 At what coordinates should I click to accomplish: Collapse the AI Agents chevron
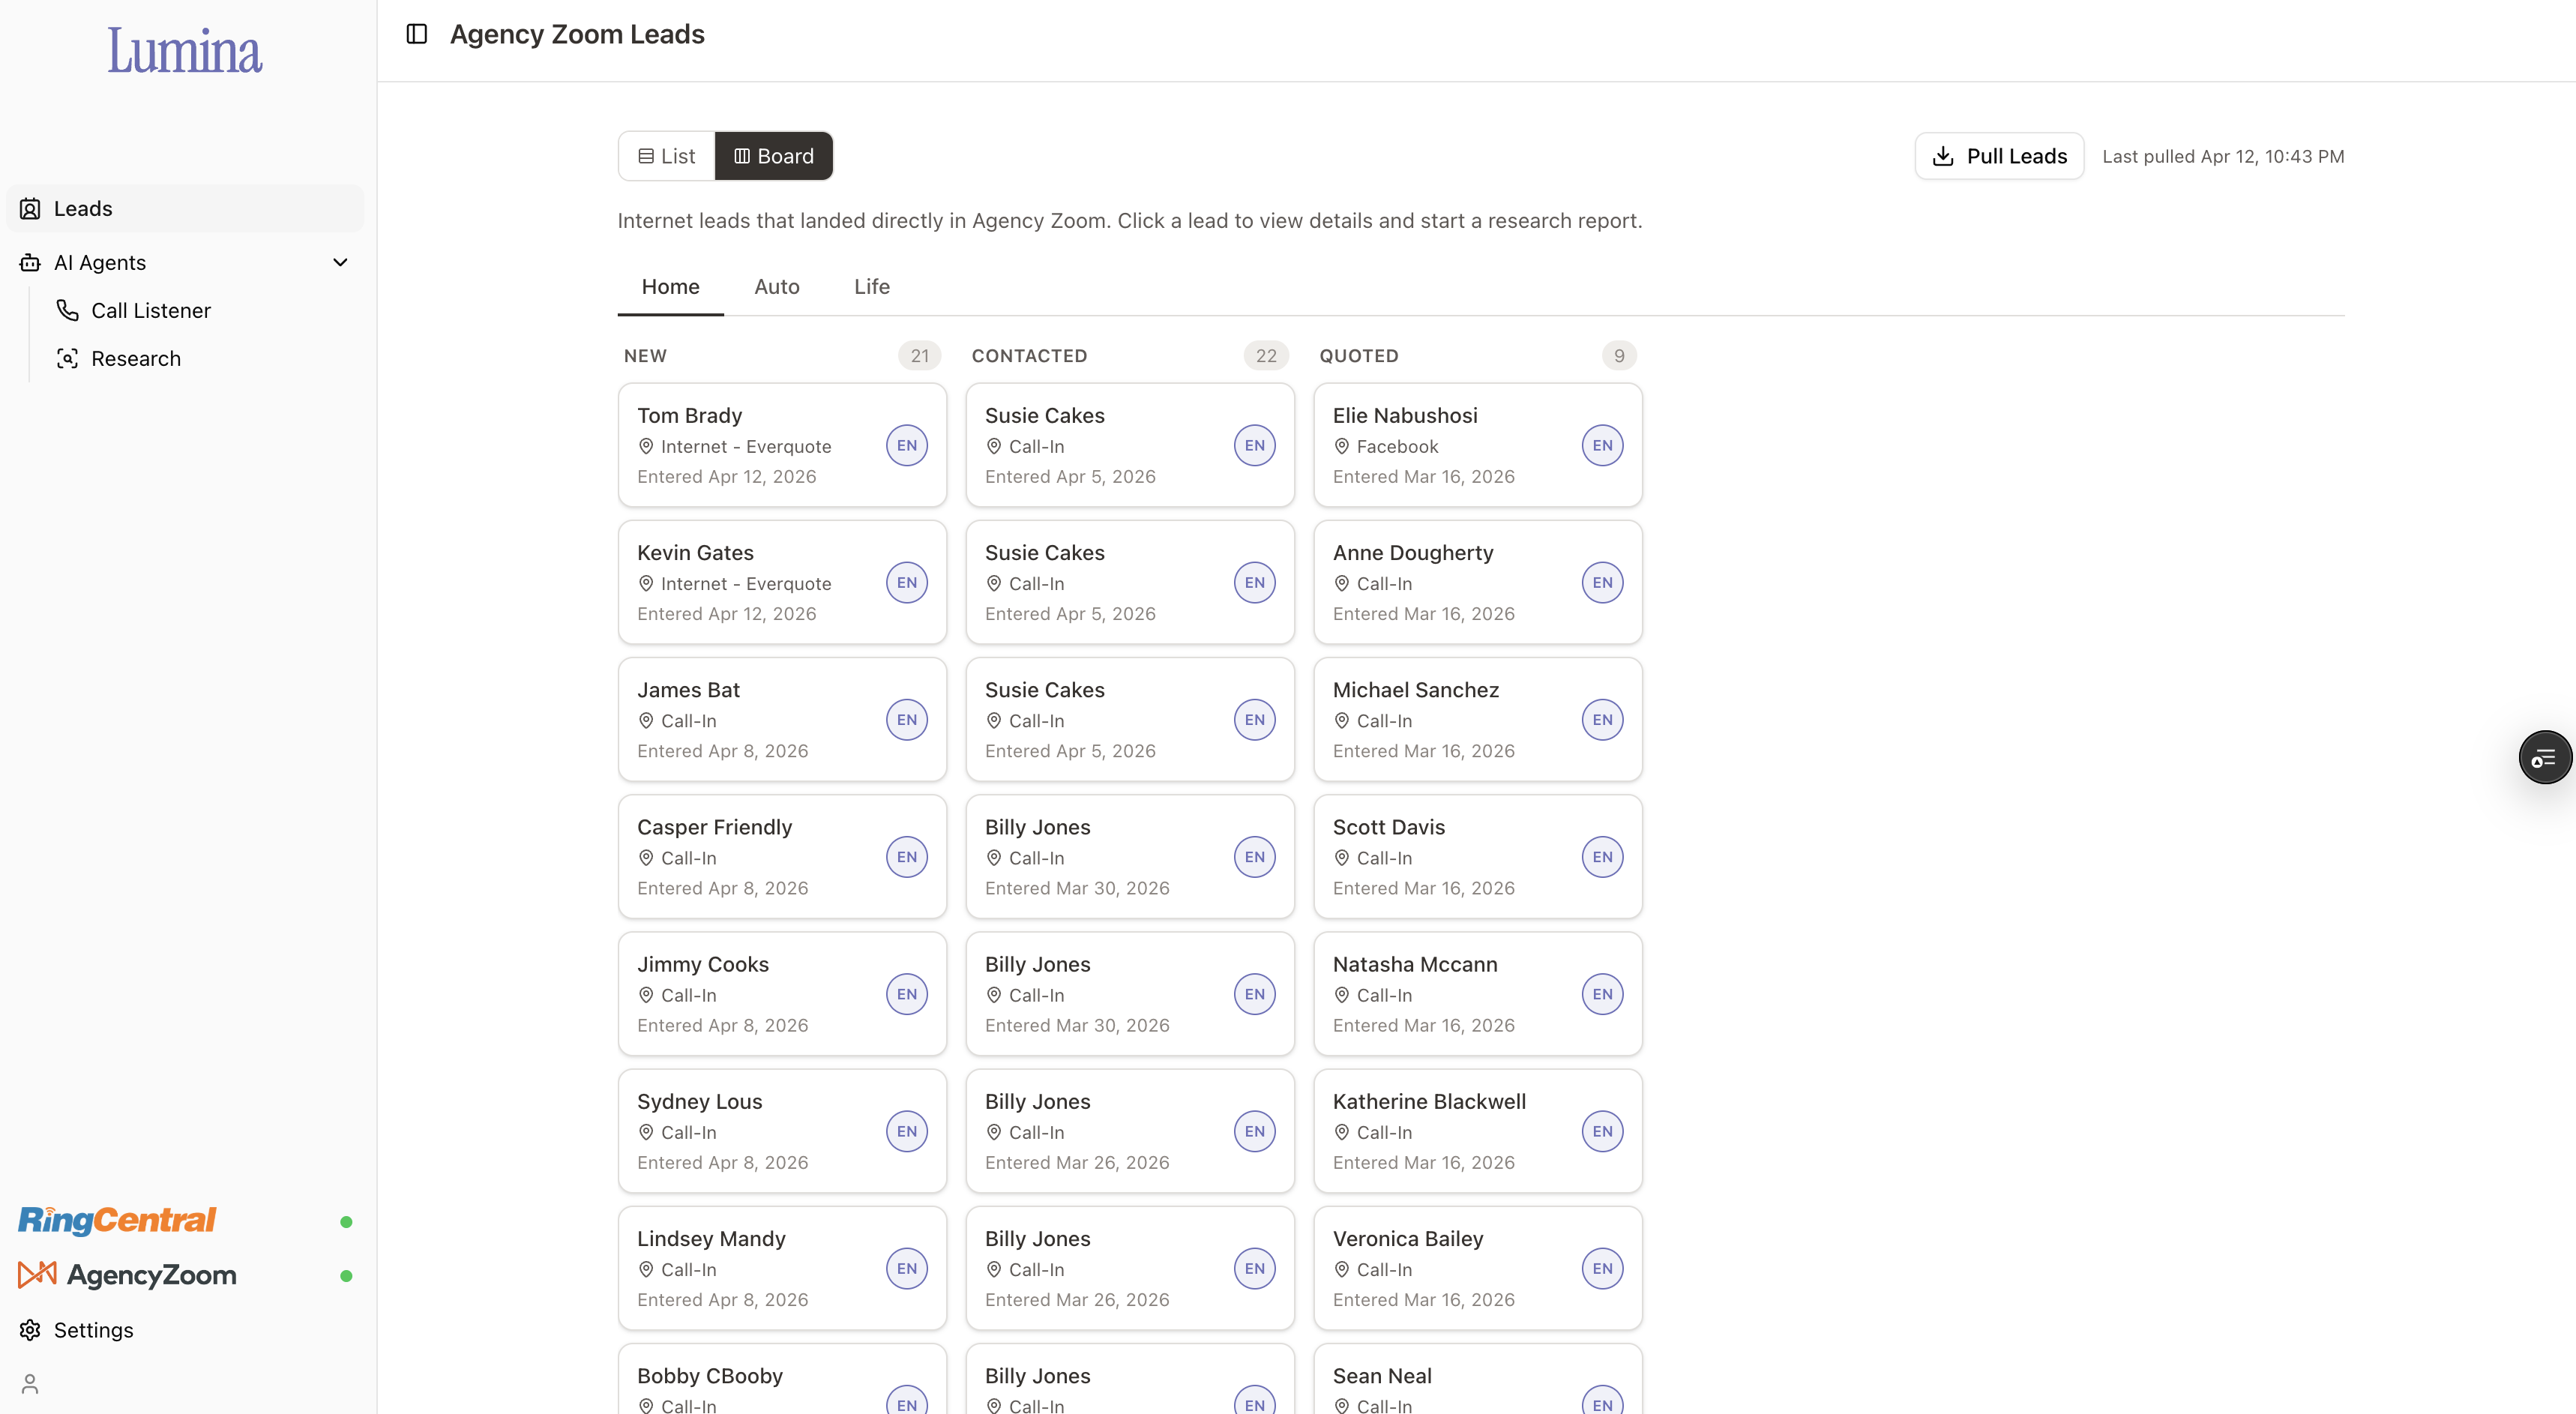point(340,262)
